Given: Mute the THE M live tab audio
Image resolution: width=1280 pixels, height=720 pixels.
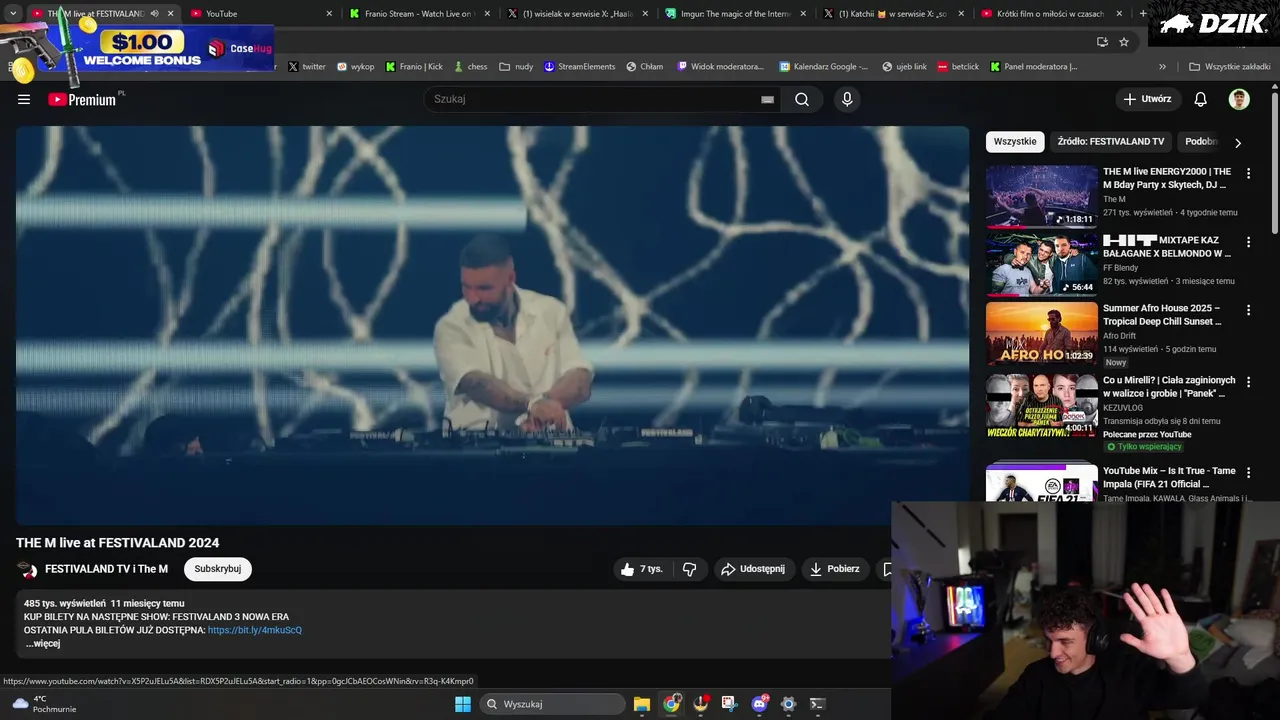Looking at the screenshot, I should pos(154,13).
